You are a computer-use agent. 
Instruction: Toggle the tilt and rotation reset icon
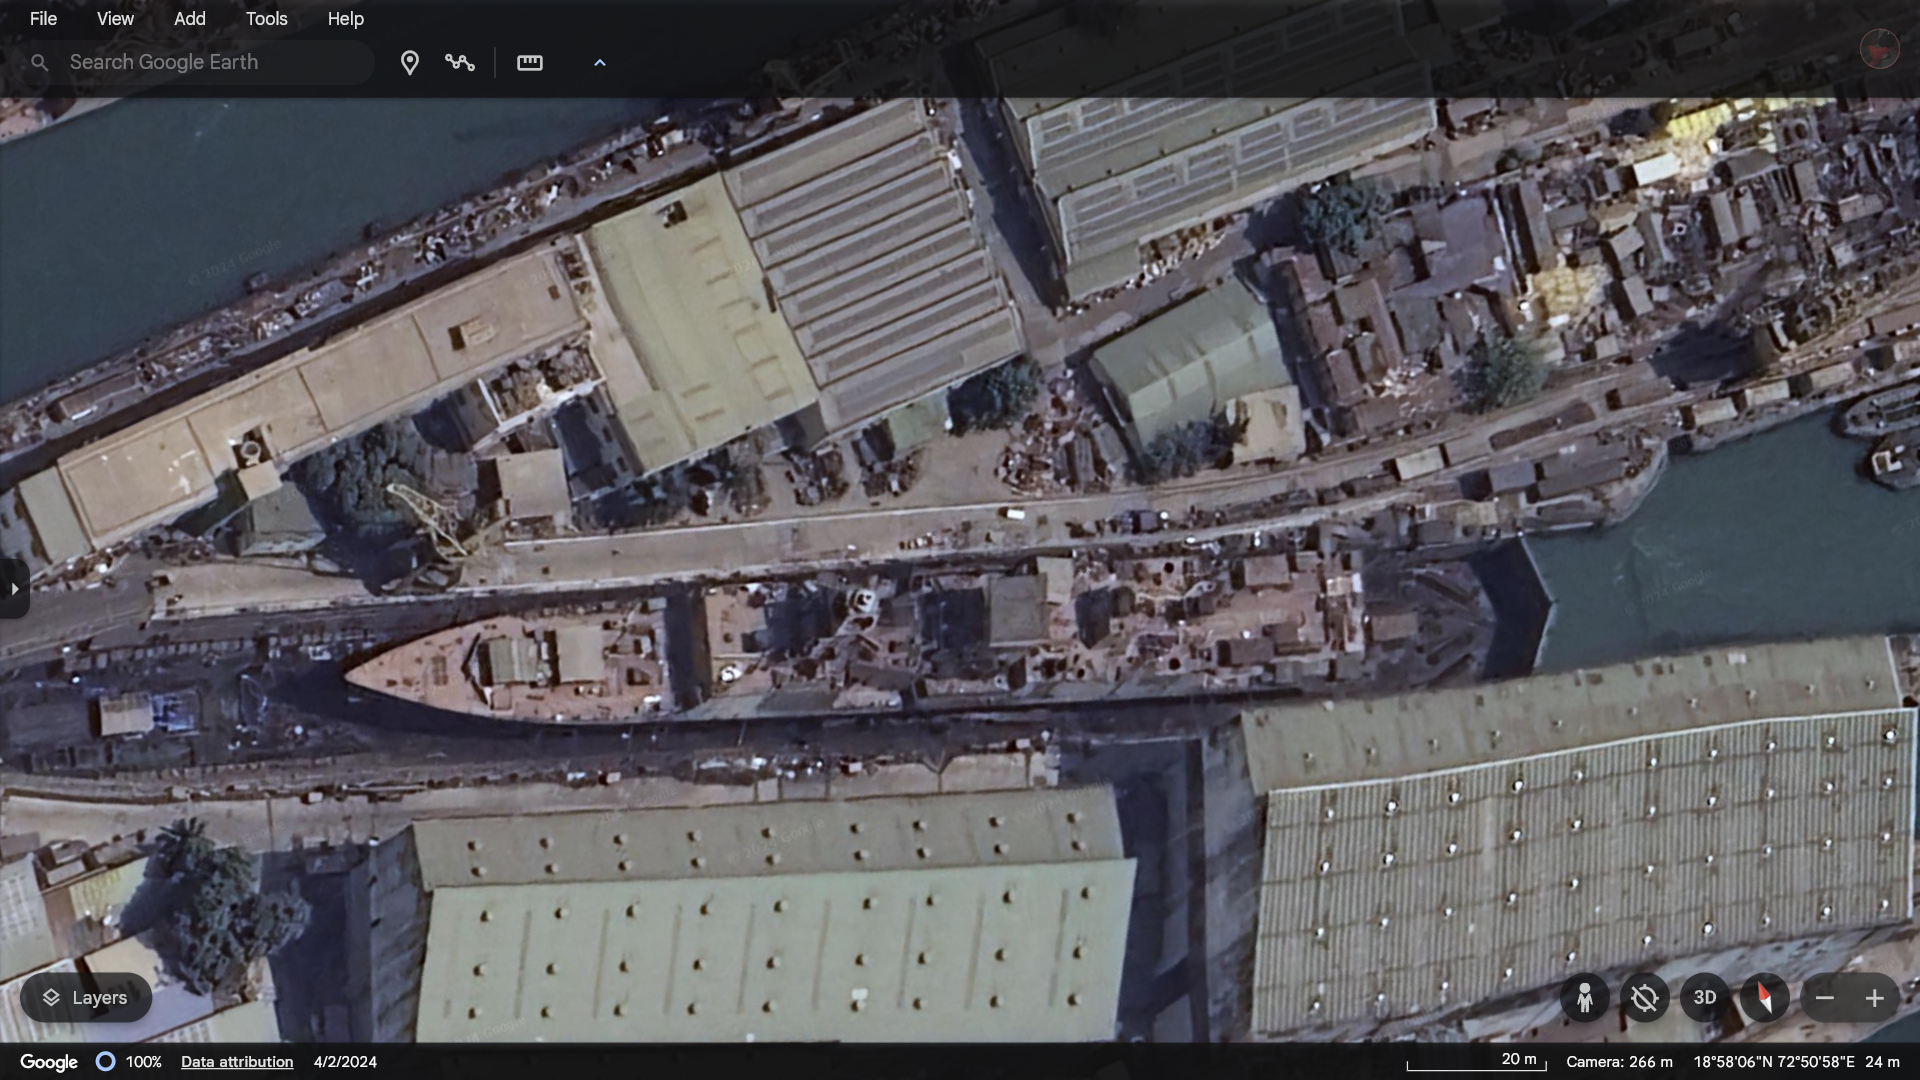pyautogui.click(x=1644, y=998)
